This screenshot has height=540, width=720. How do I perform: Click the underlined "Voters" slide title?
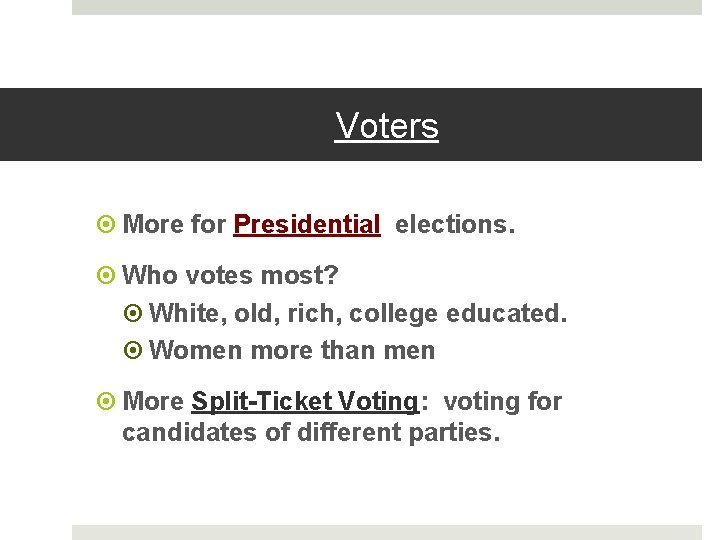(387, 126)
